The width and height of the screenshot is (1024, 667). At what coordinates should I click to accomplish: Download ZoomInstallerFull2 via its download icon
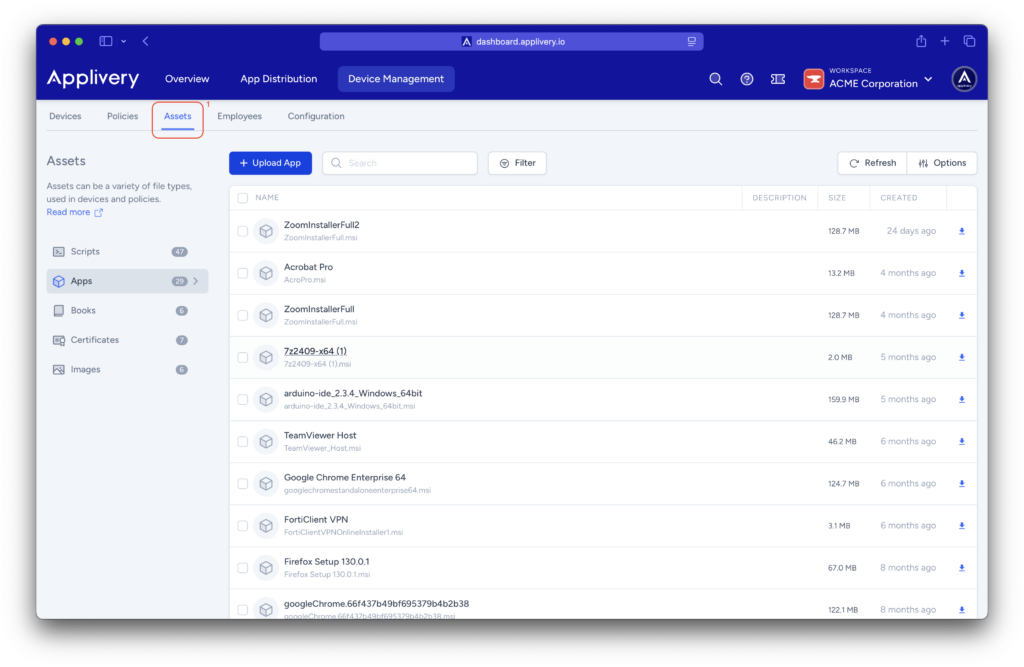pyautogui.click(x=962, y=231)
